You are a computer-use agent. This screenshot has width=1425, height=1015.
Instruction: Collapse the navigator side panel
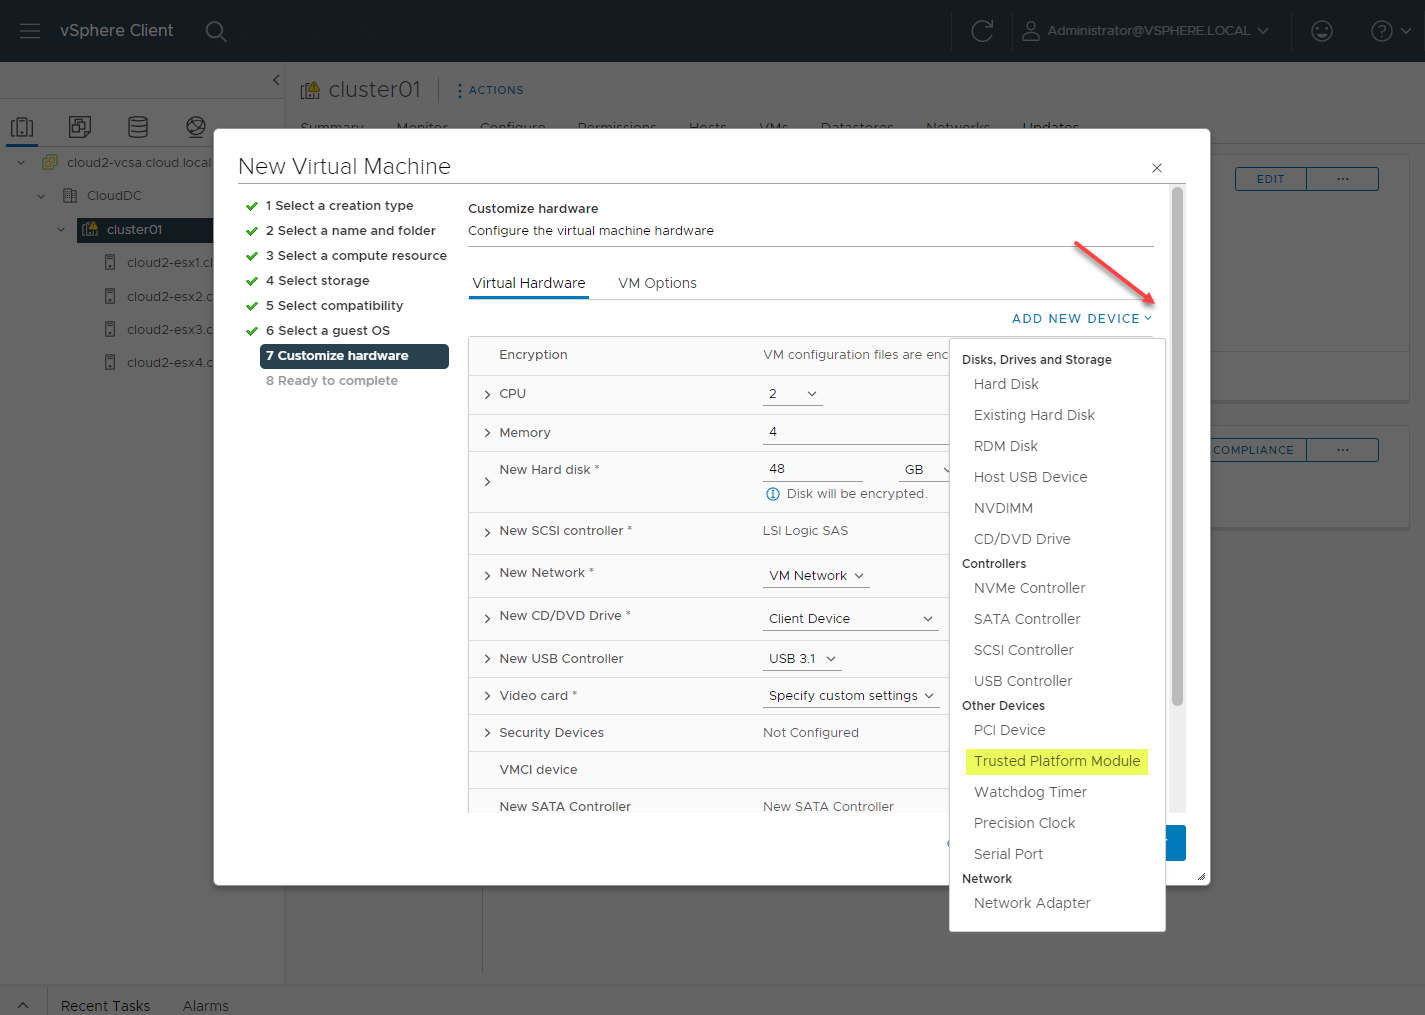[x=276, y=80]
